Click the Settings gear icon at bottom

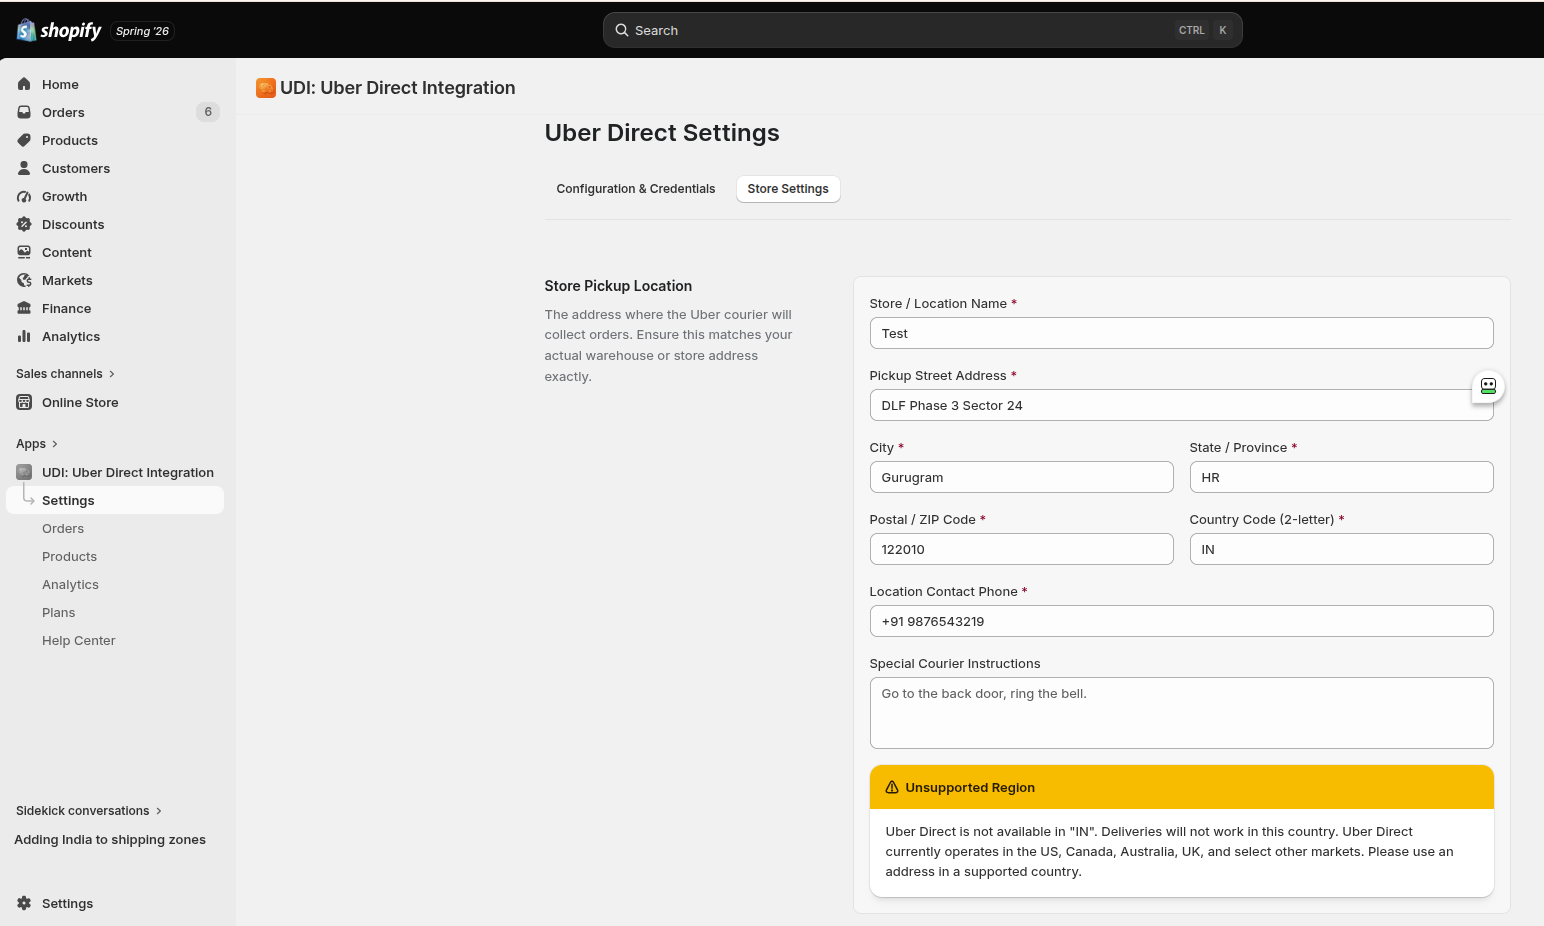point(24,903)
